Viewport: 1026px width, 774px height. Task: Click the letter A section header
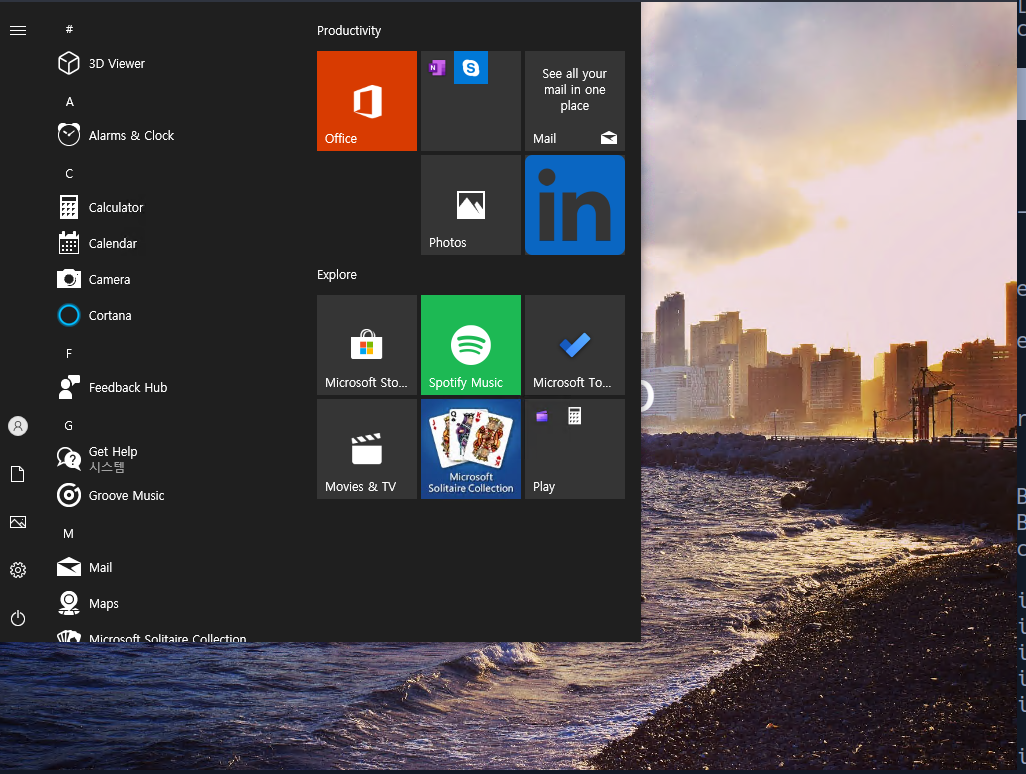[x=69, y=101]
